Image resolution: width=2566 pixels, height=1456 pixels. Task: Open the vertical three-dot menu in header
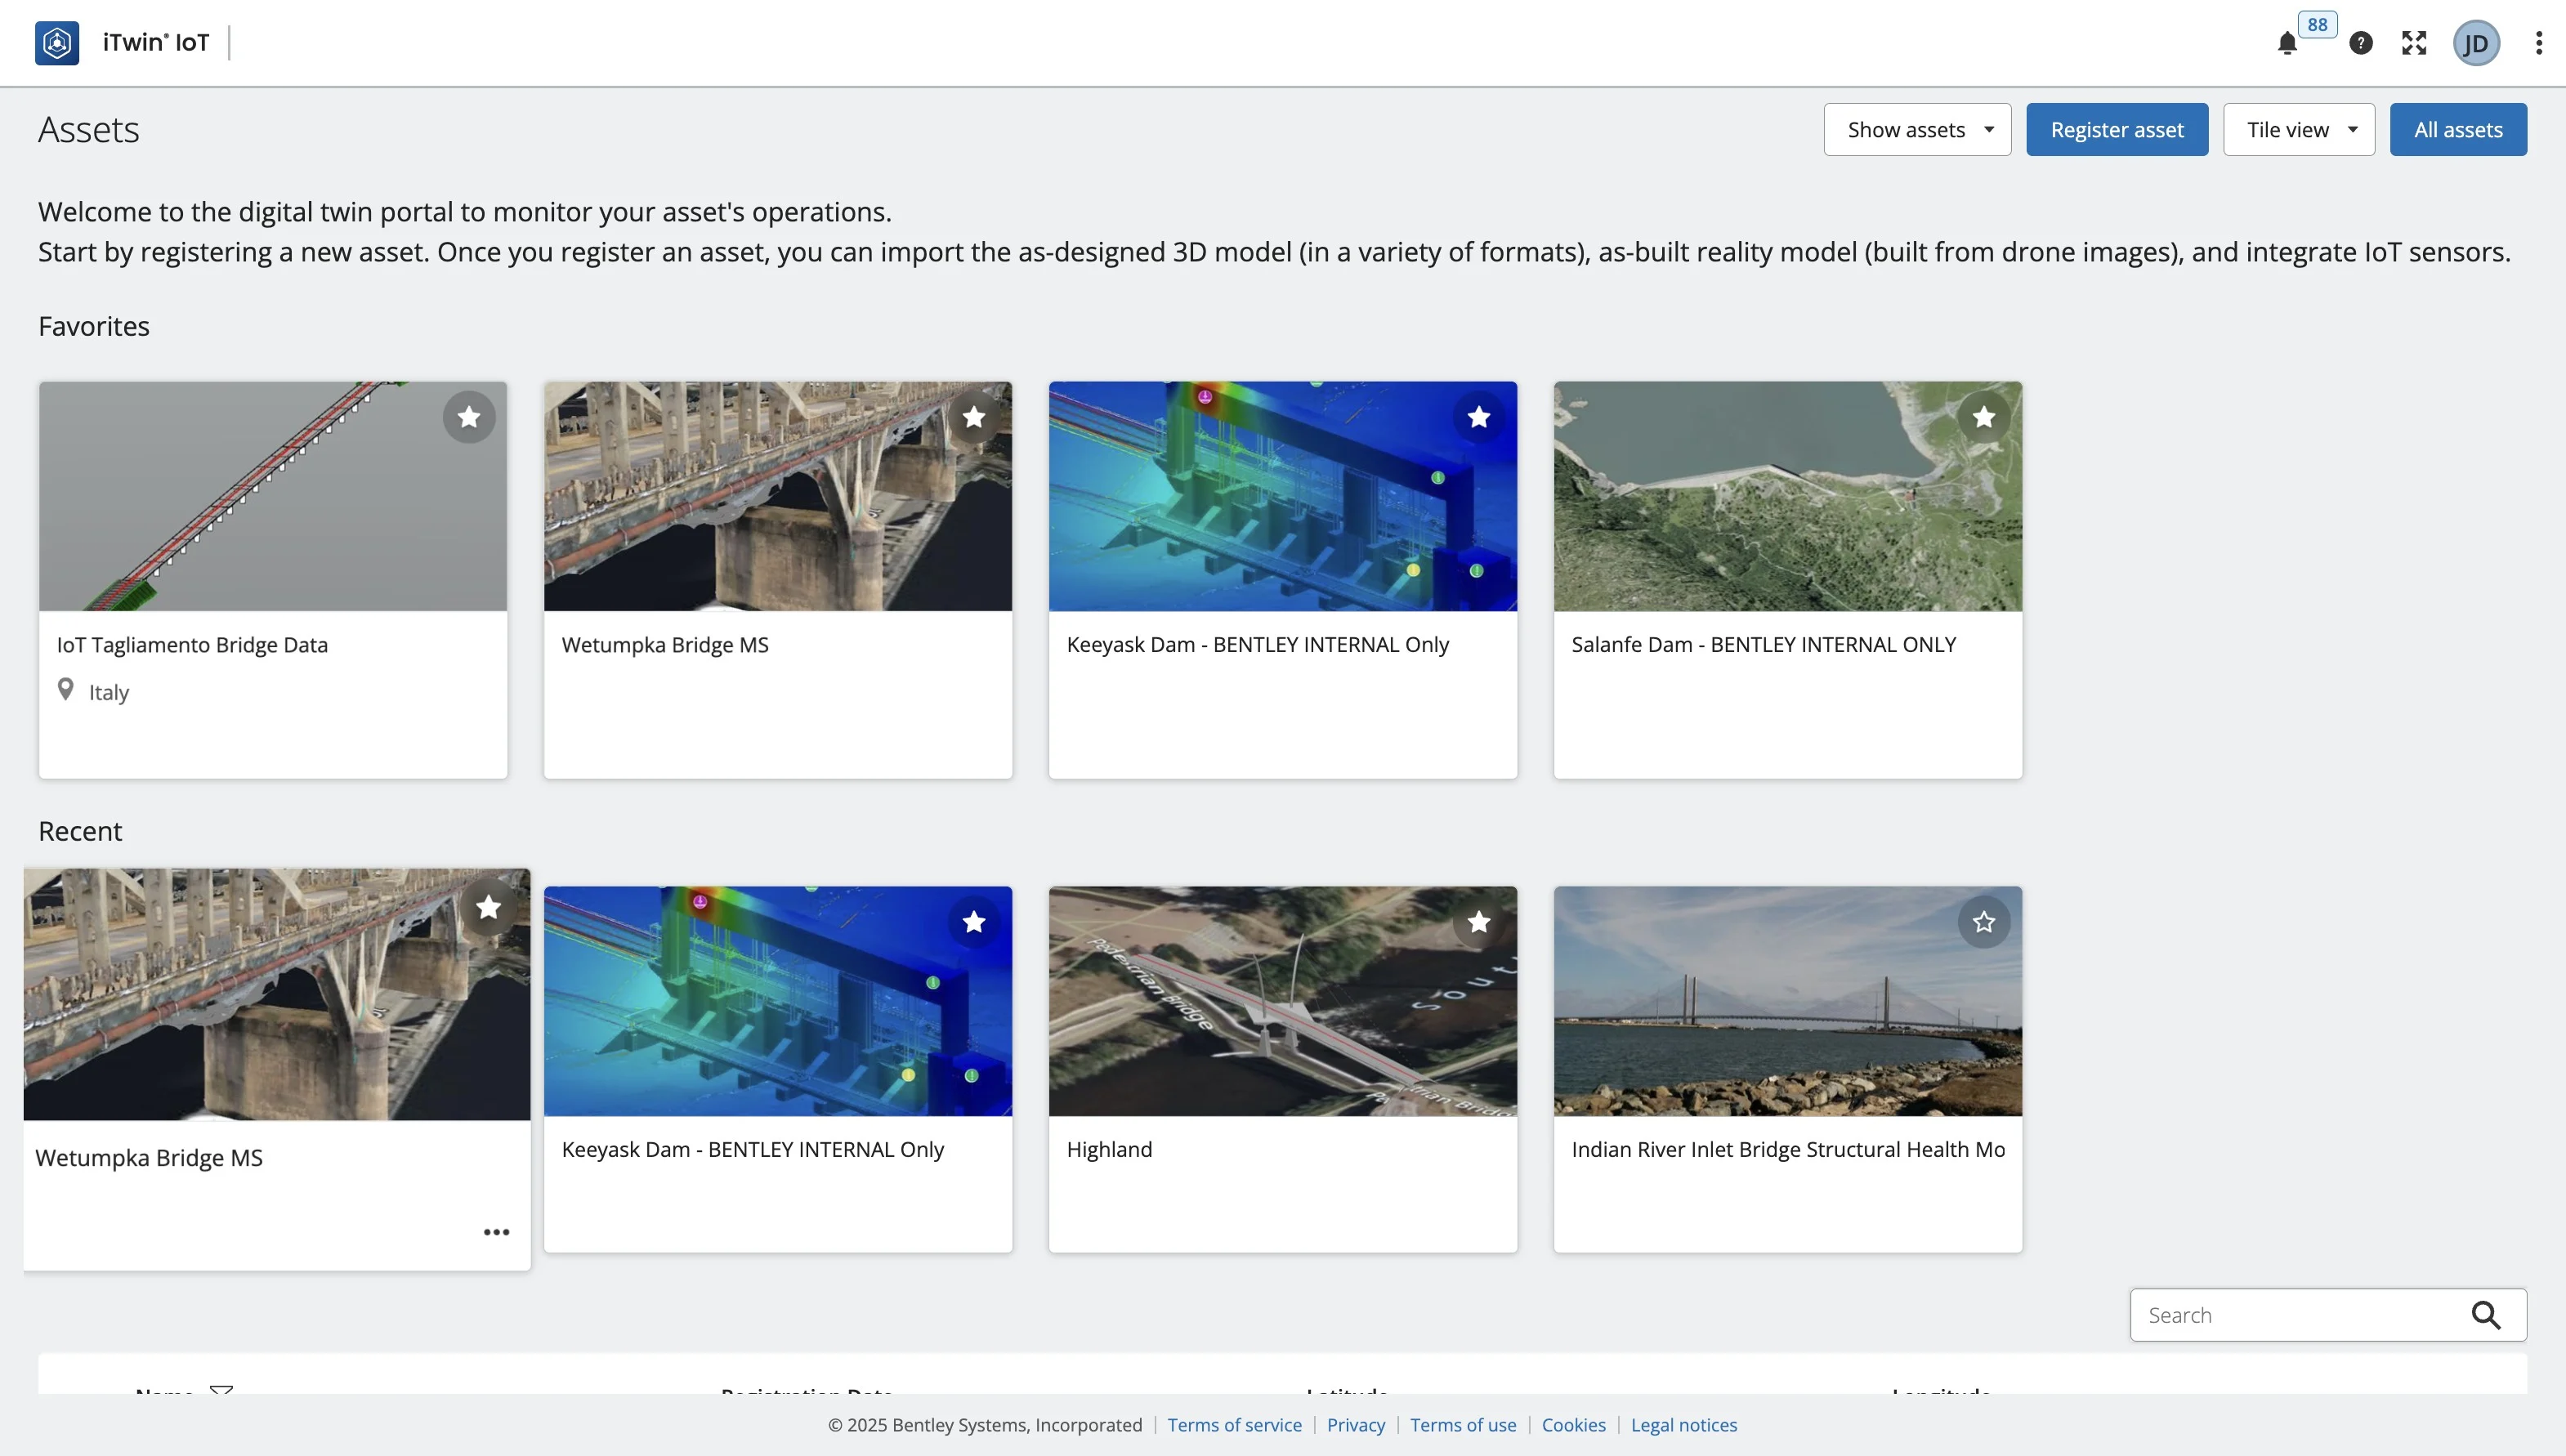coord(2538,43)
